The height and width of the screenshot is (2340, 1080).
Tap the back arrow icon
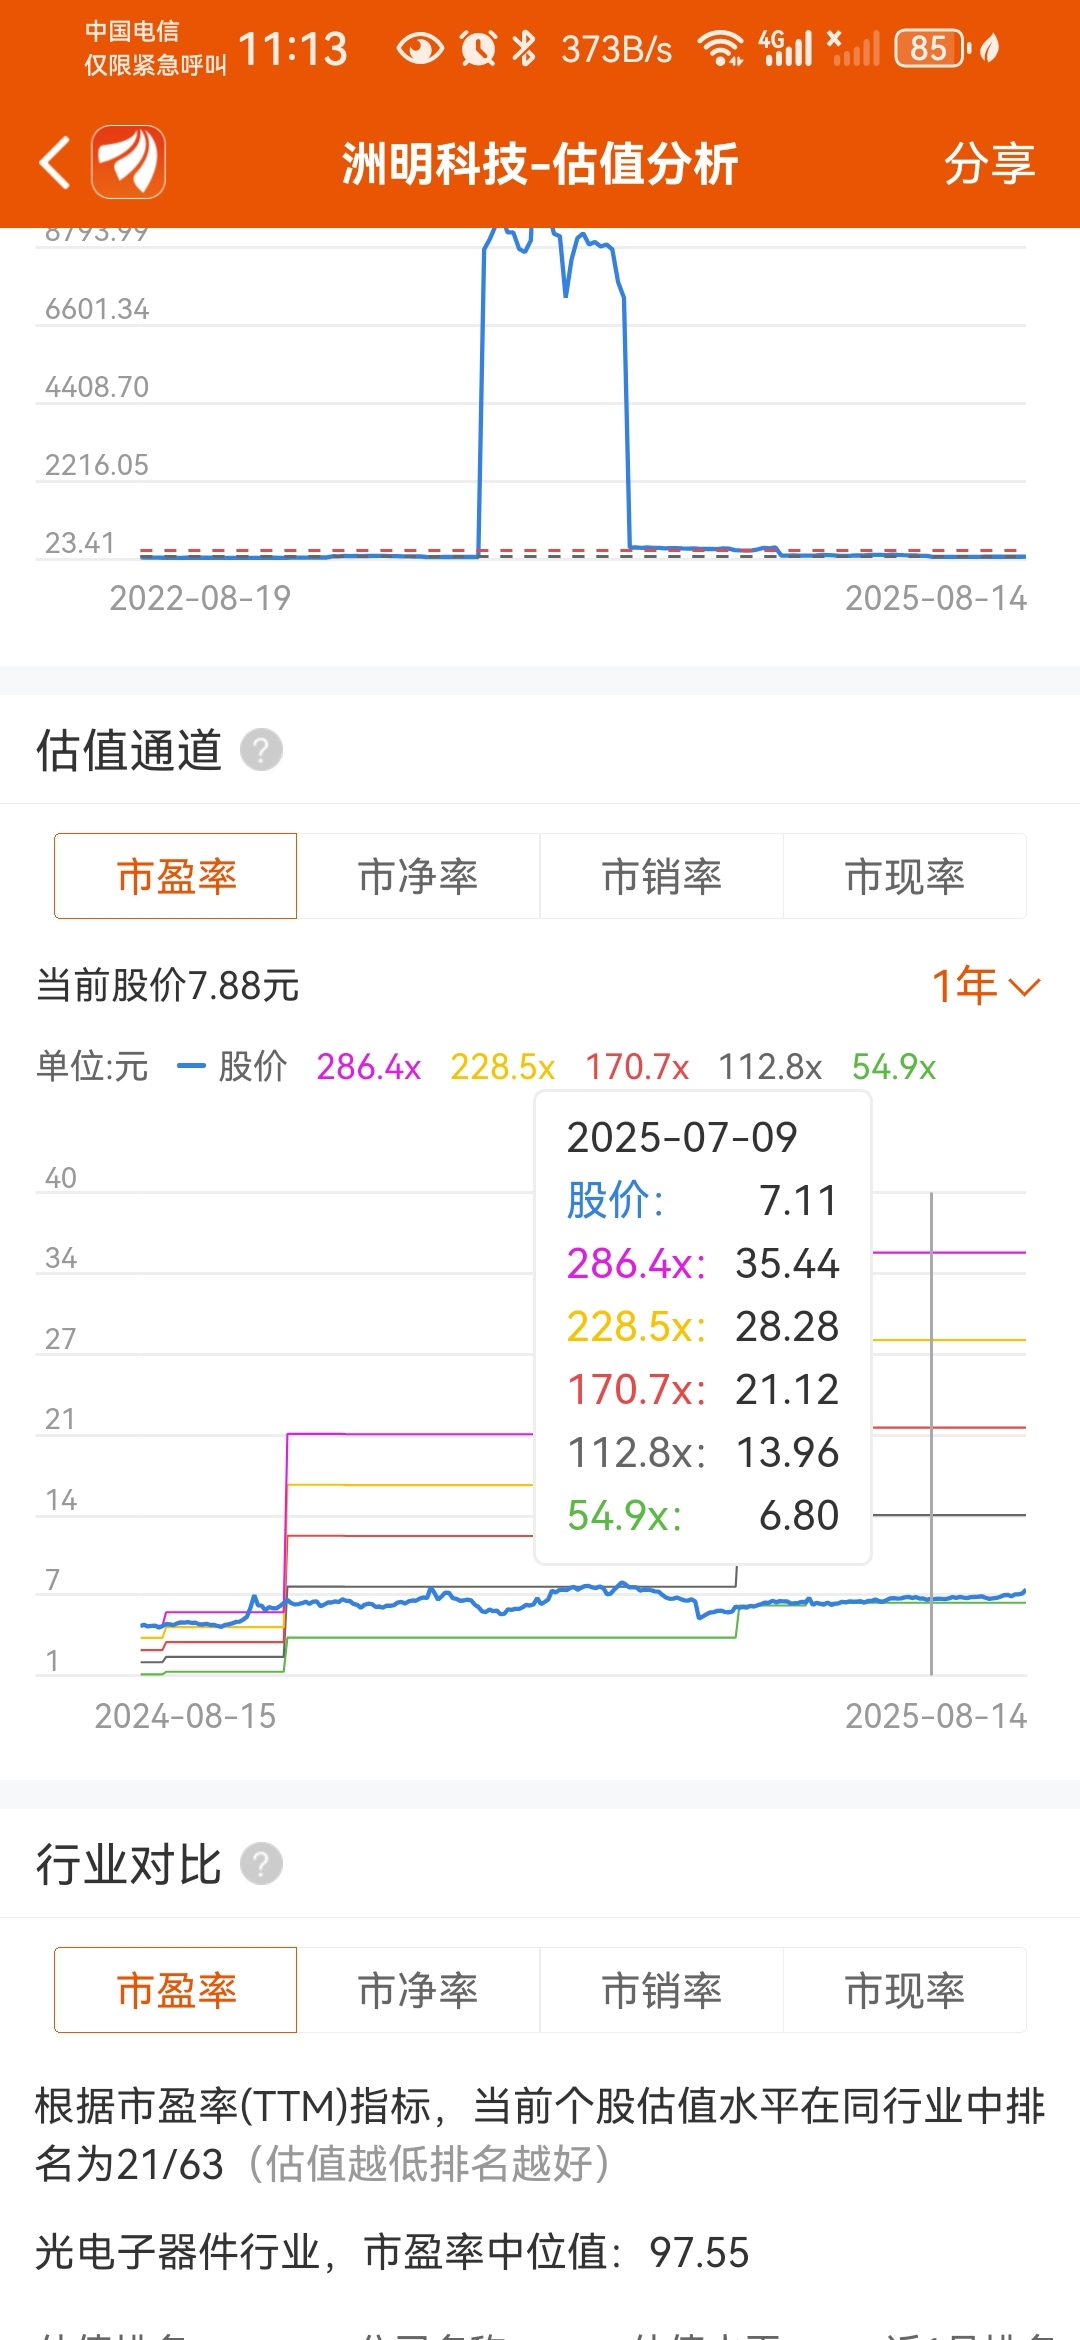[56, 163]
